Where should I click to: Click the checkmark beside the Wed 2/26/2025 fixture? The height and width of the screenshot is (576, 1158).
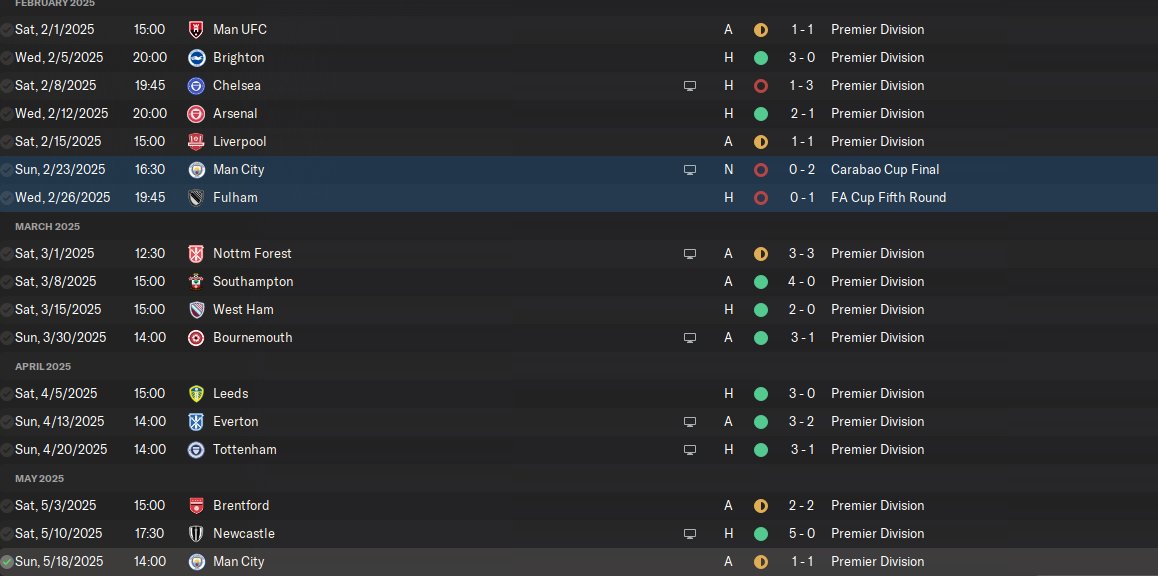tap(8, 198)
